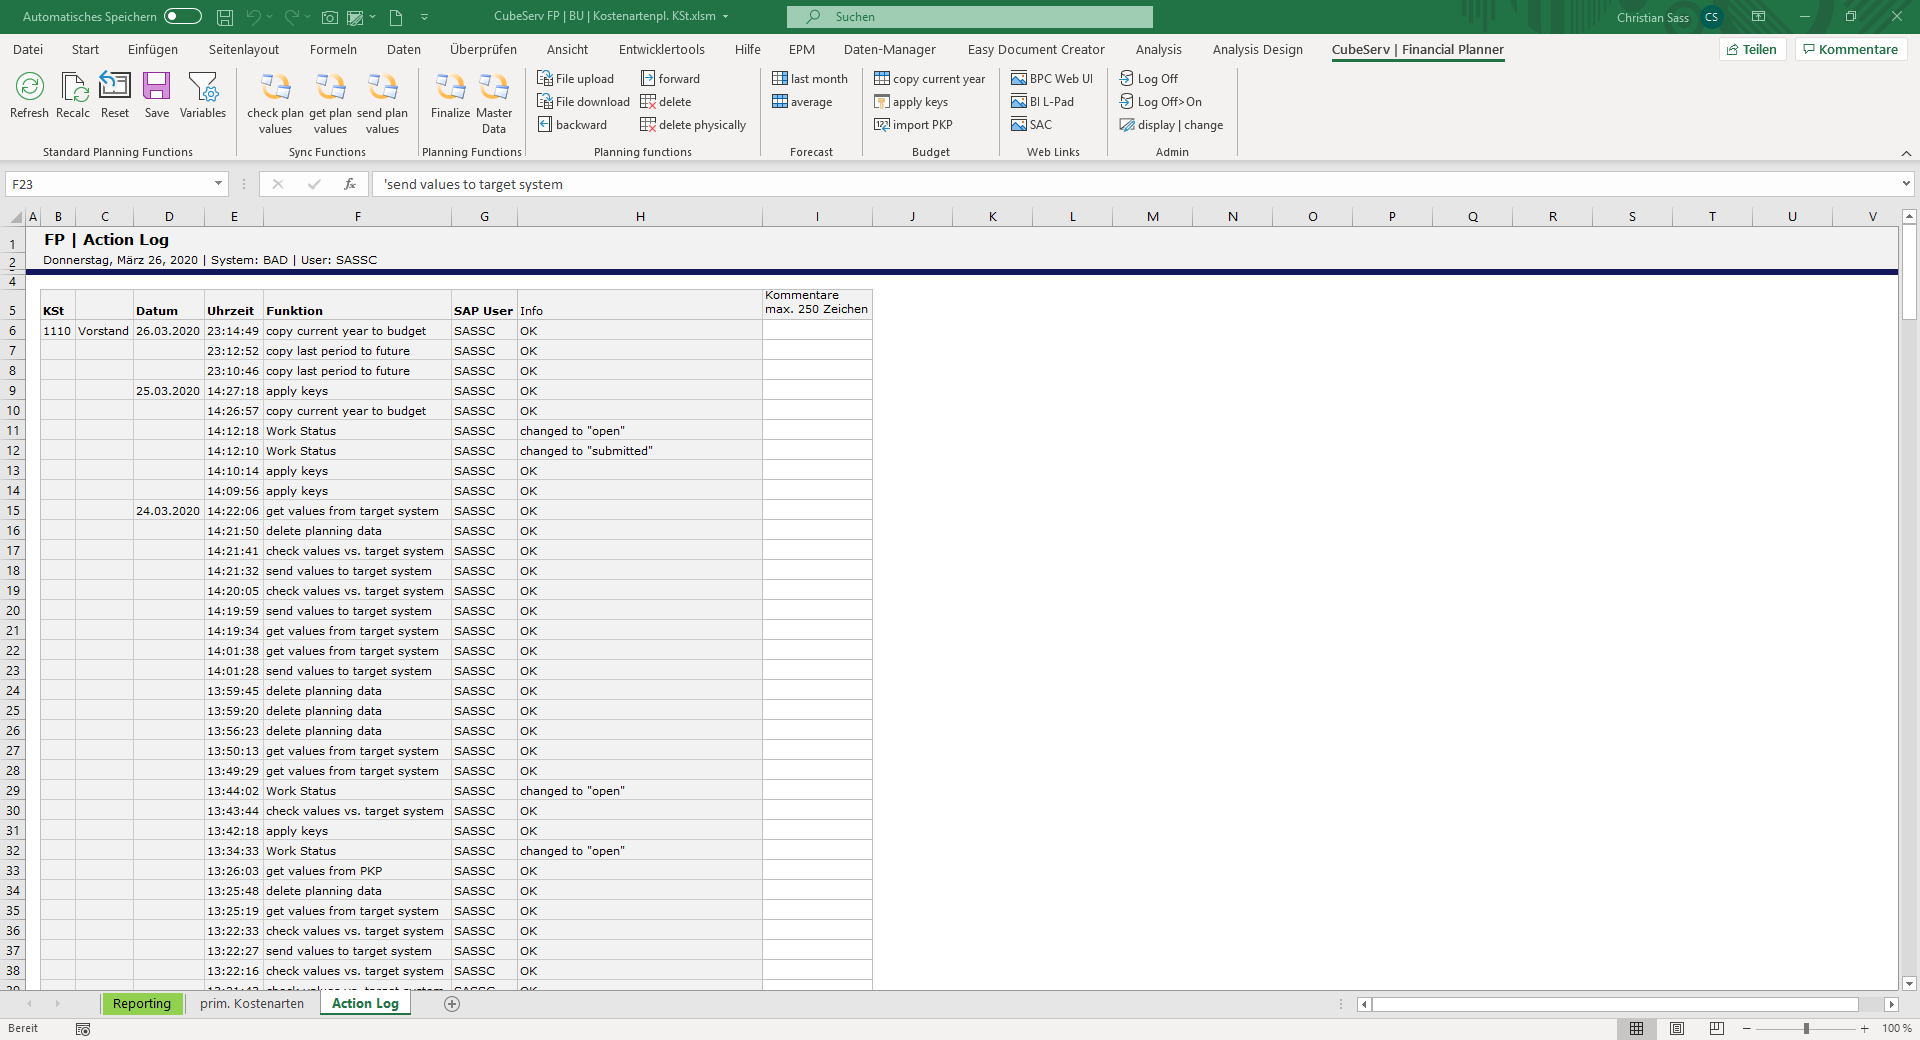This screenshot has width=1920, height=1040.
Task: Click File download in ribbon
Action: tap(584, 101)
